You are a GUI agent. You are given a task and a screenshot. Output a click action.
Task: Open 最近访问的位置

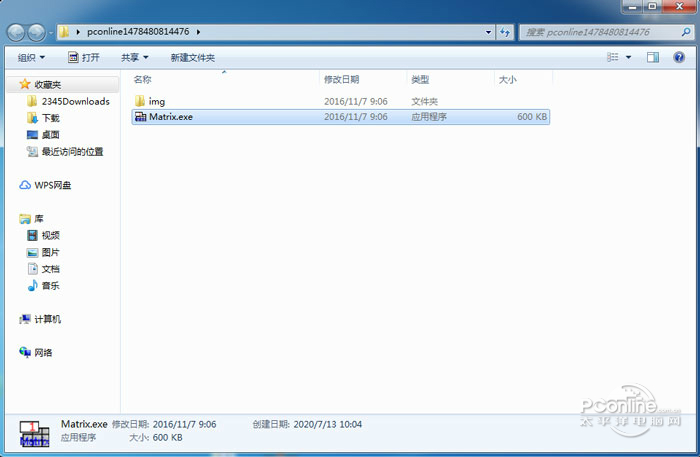[72, 152]
